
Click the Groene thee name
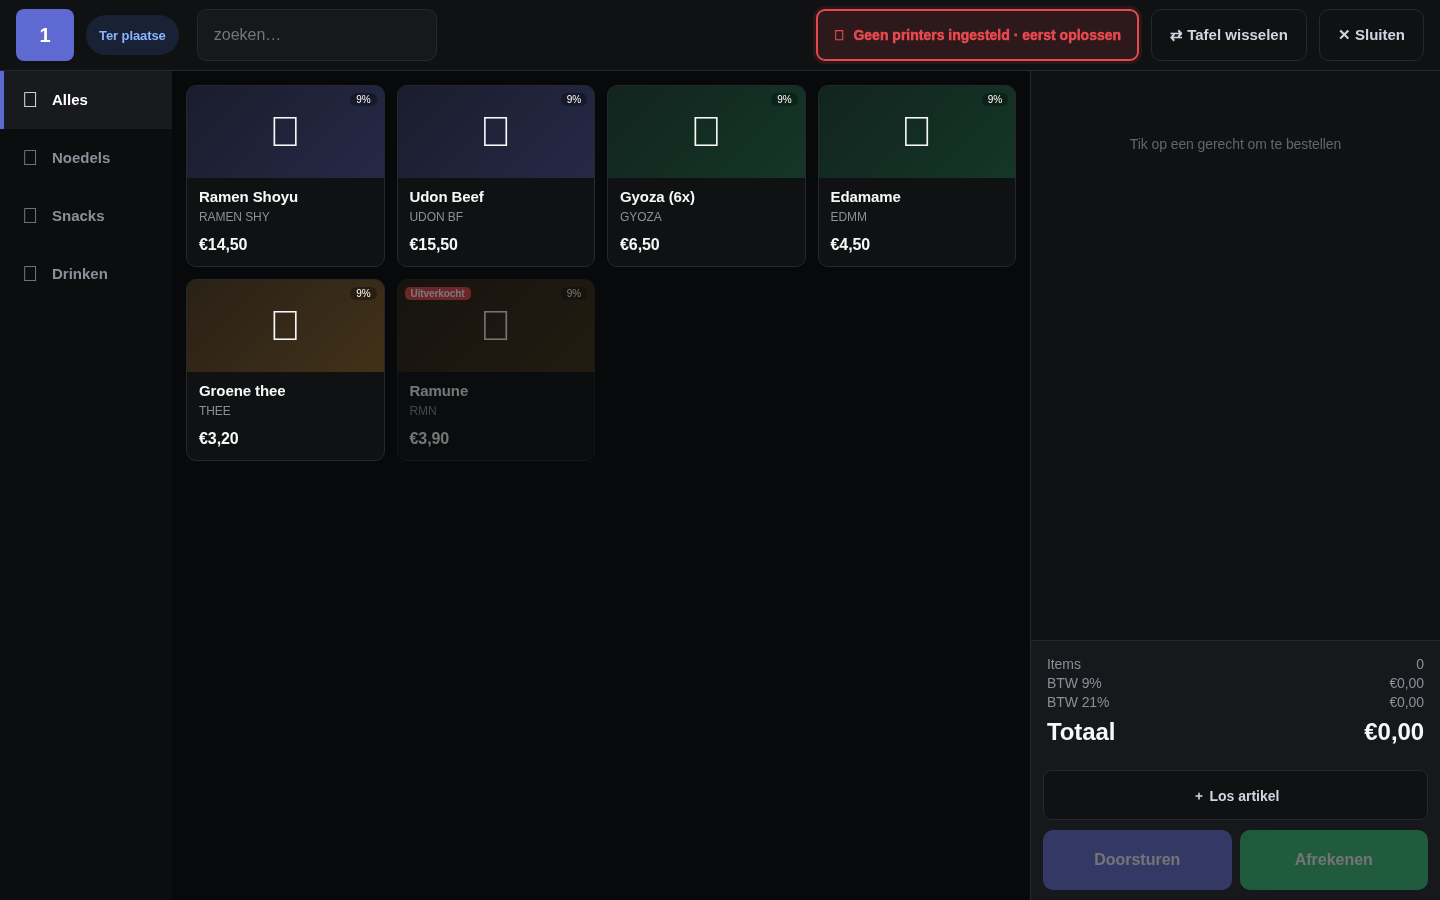click(242, 391)
